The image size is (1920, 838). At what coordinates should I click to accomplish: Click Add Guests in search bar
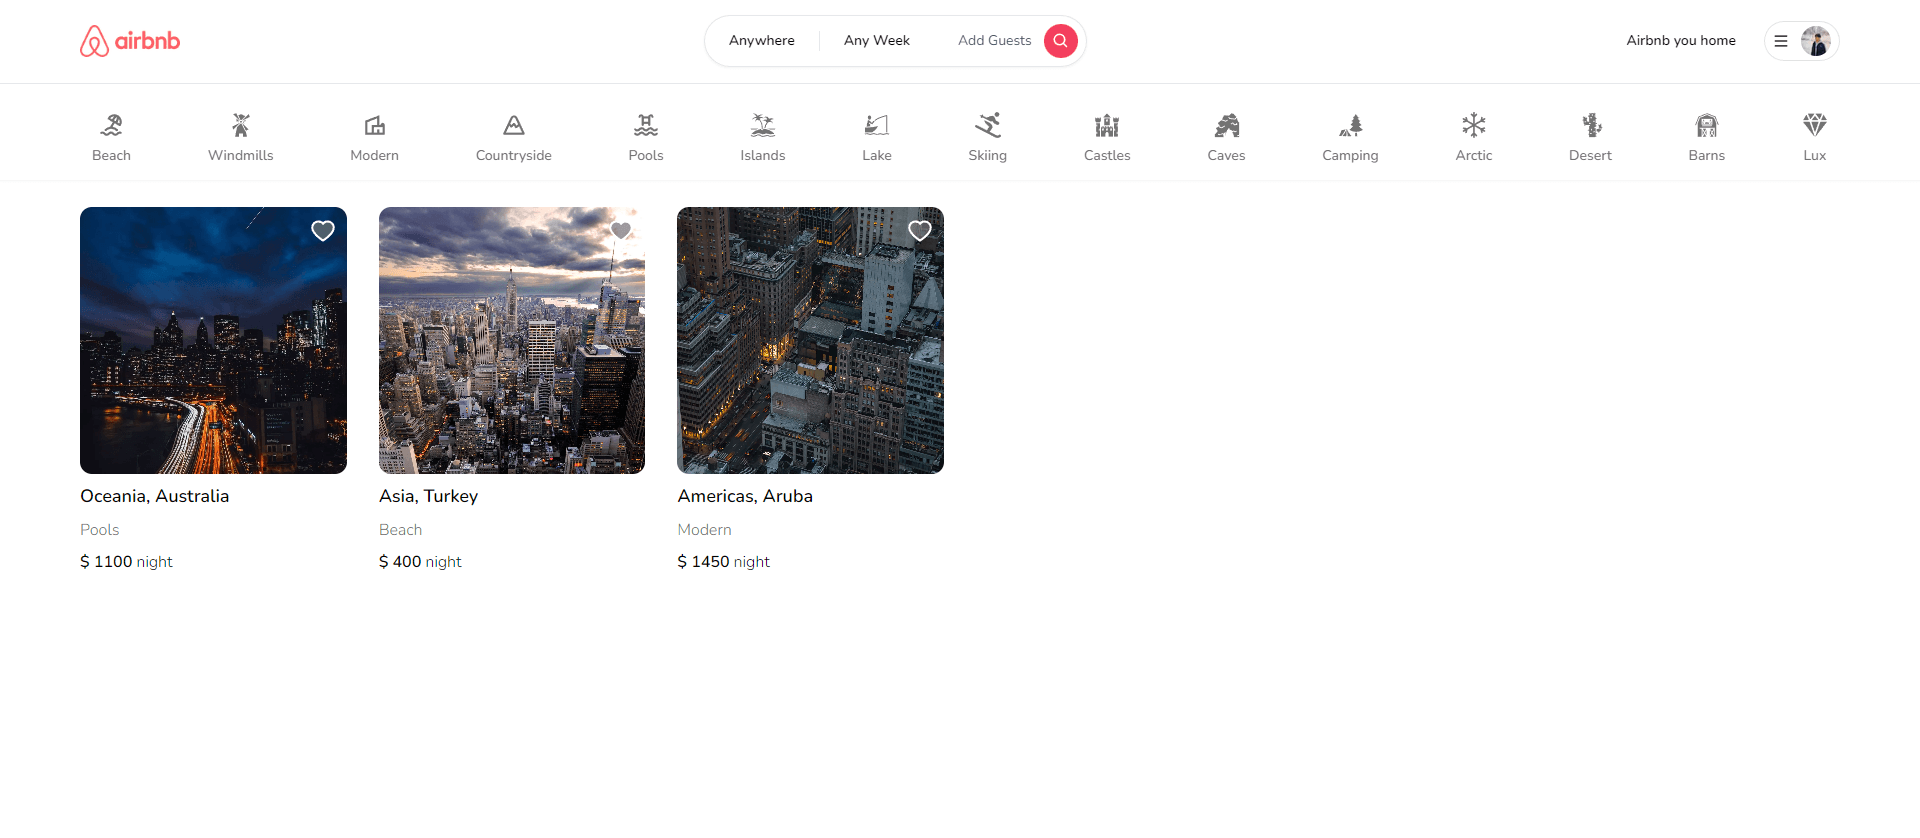click(x=994, y=41)
